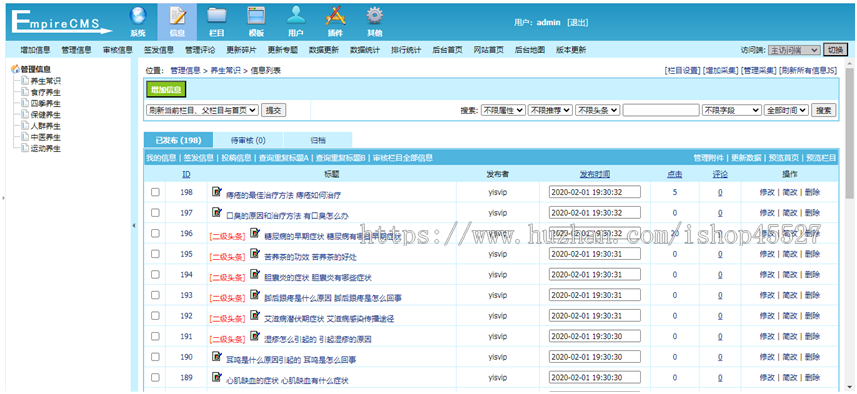Click edit icon beside article 193 title
Viewport: 857px width, 394px height.
[x=255, y=295]
